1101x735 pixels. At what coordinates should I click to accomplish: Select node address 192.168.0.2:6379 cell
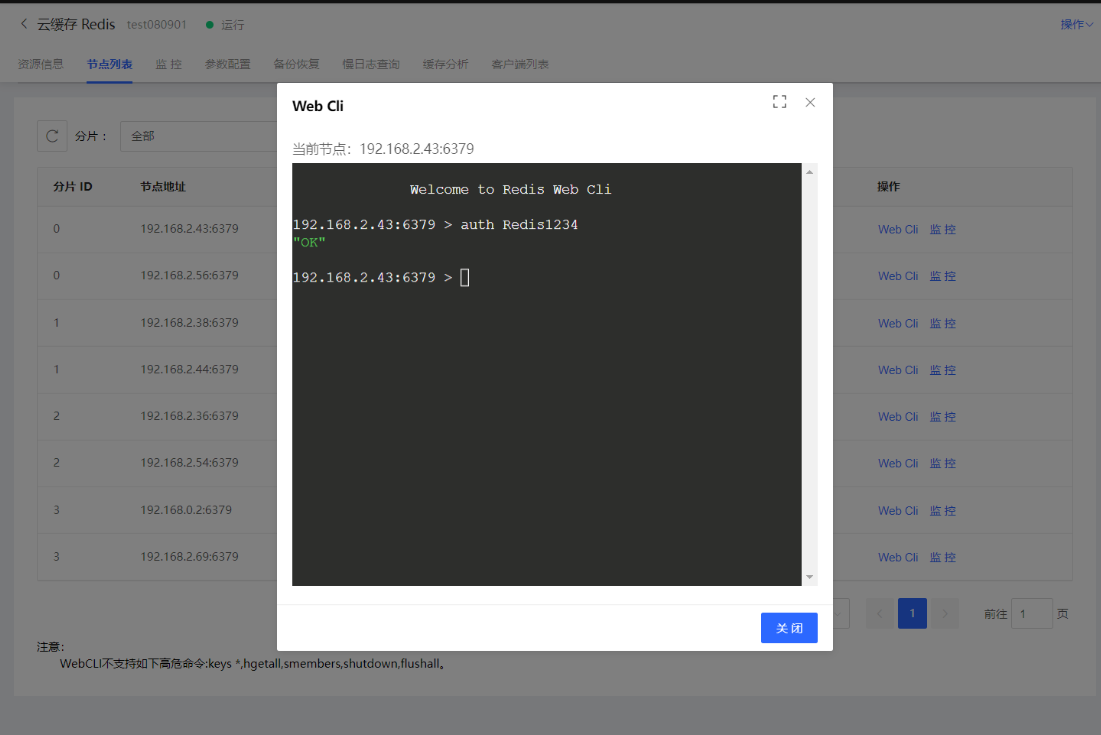click(186, 510)
